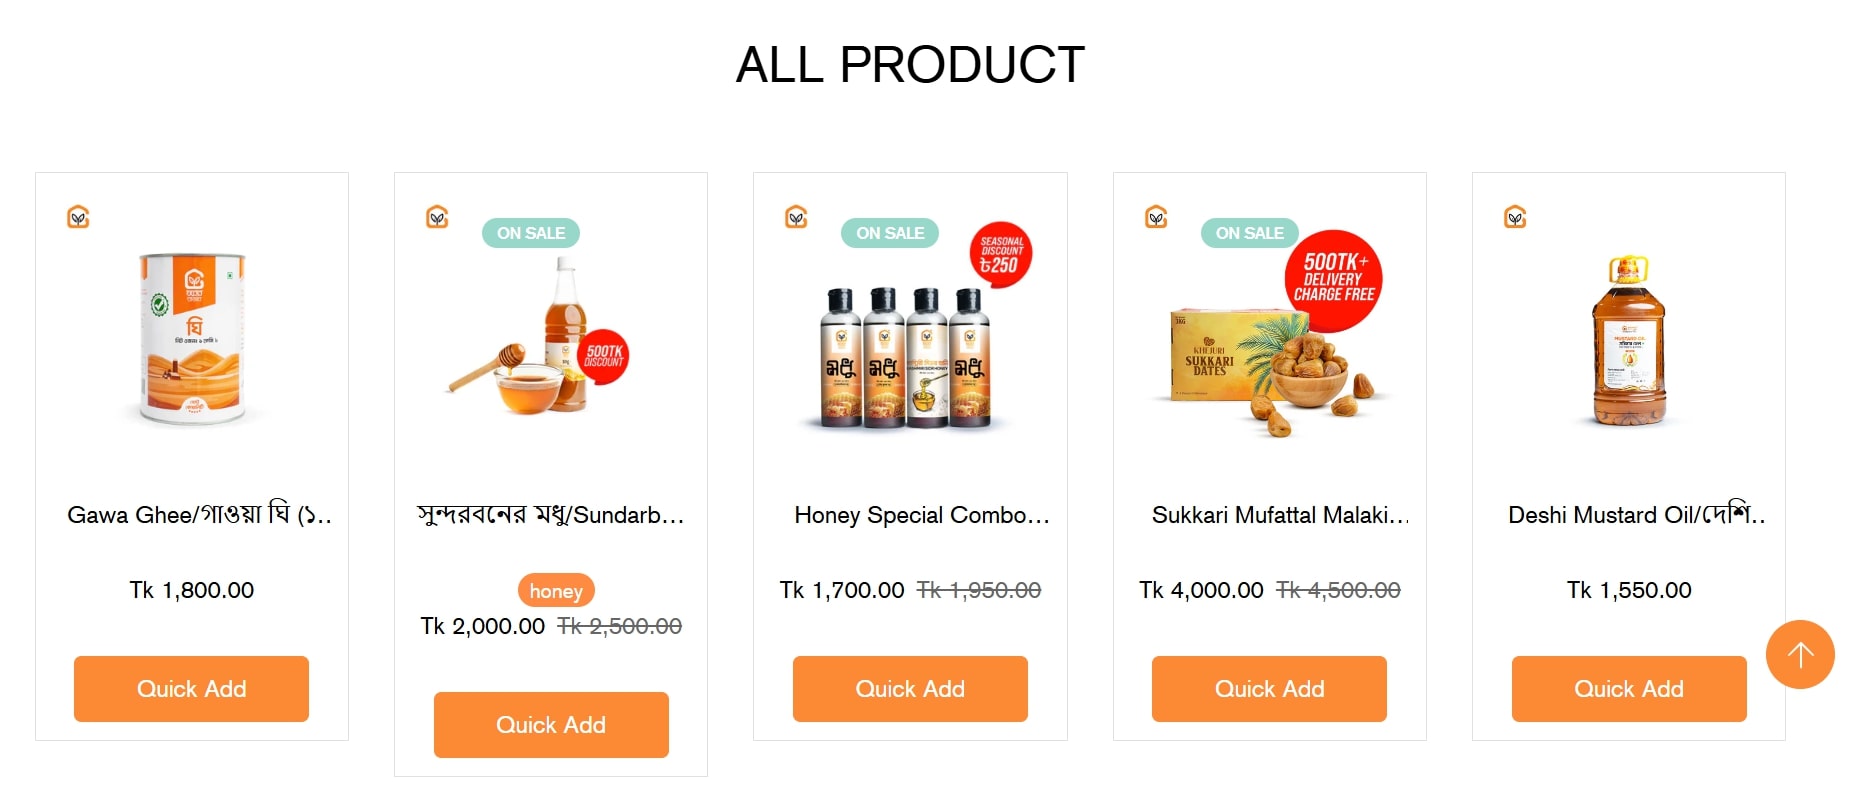Select the orange honey tag label

click(x=556, y=591)
